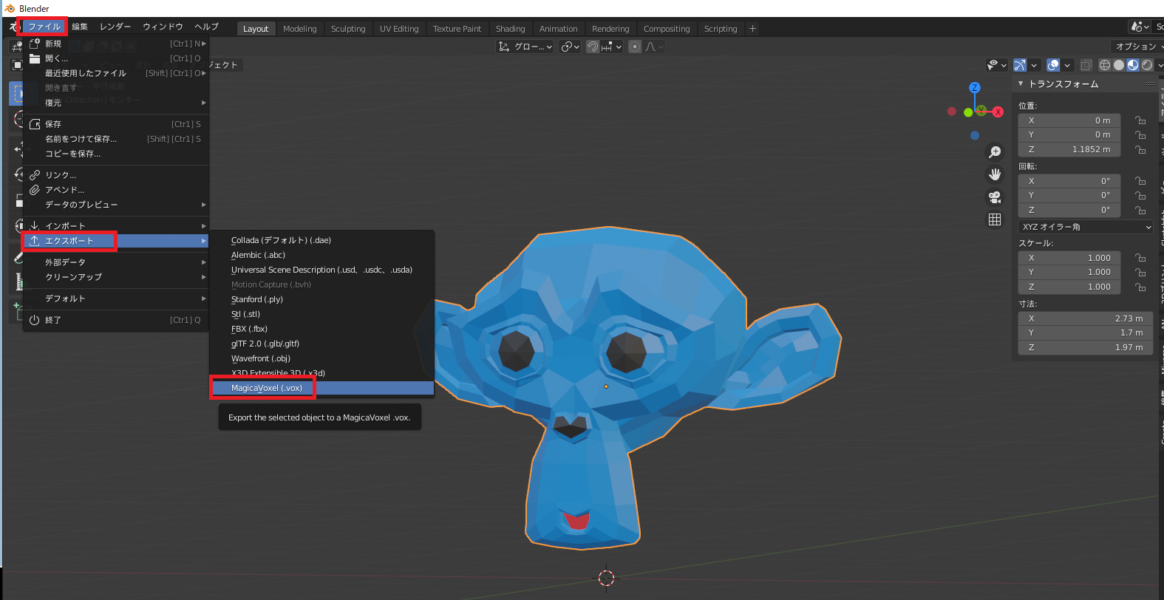This screenshot has height=600, width=1164.
Task: Toggle the viewport gizmos button
Action: click(x=1020, y=65)
